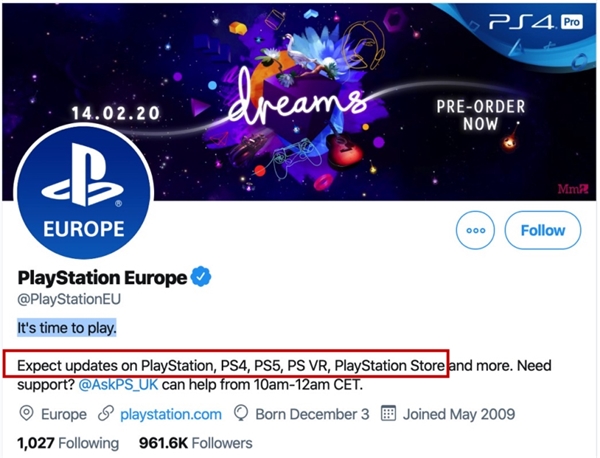
Task: Click the location pin icon beside Europe
Action: click(x=26, y=413)
